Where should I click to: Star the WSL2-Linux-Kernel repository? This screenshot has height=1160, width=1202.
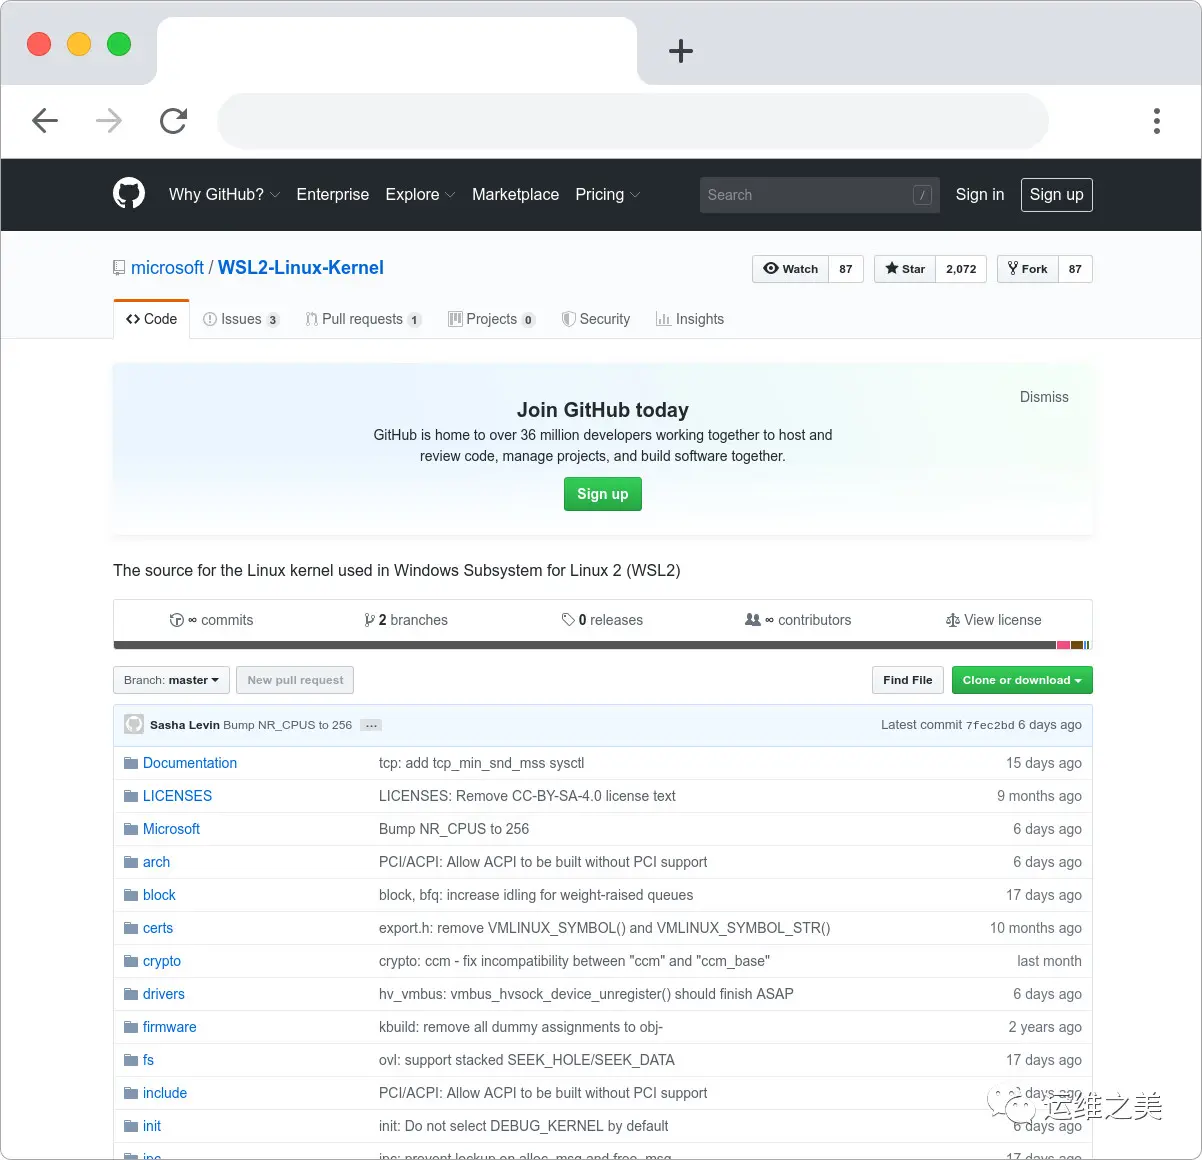(905, 269)
